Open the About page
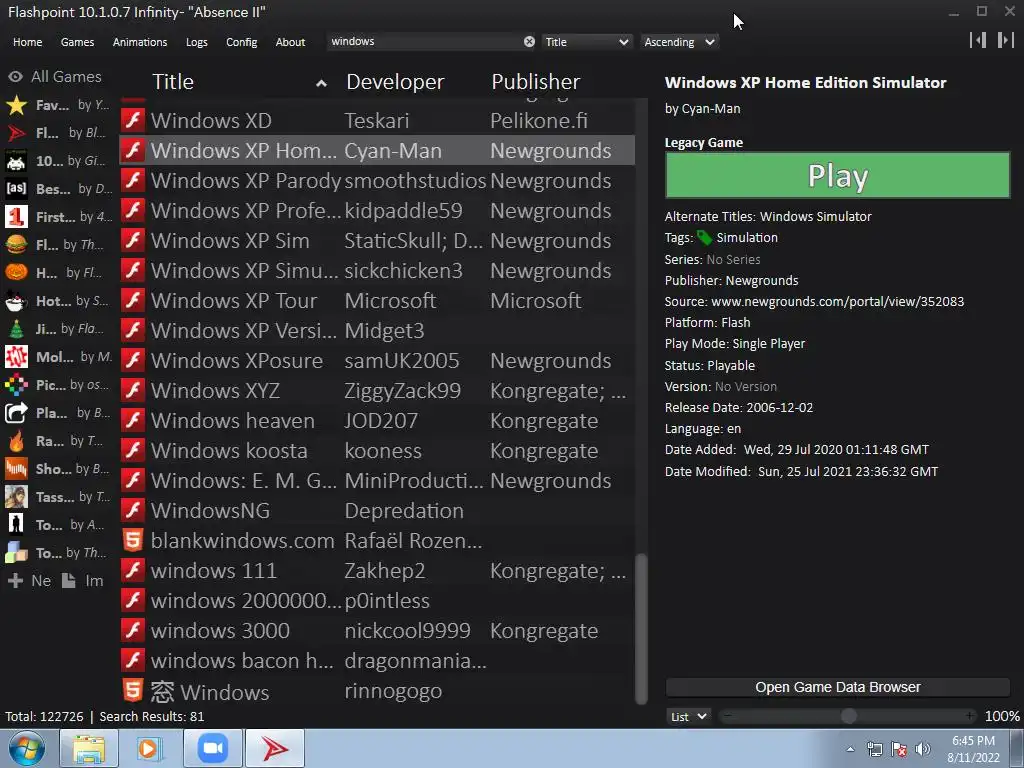This screenshot has width=1024, height=768. coord(290,42)
